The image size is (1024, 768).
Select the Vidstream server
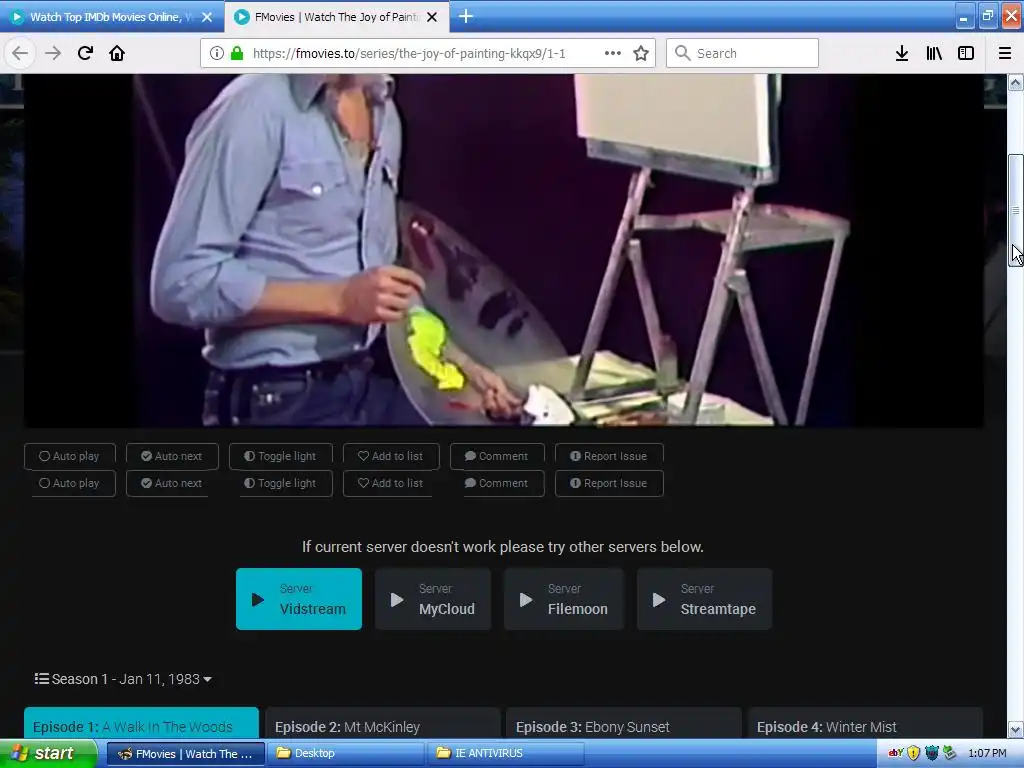[299, 599]
